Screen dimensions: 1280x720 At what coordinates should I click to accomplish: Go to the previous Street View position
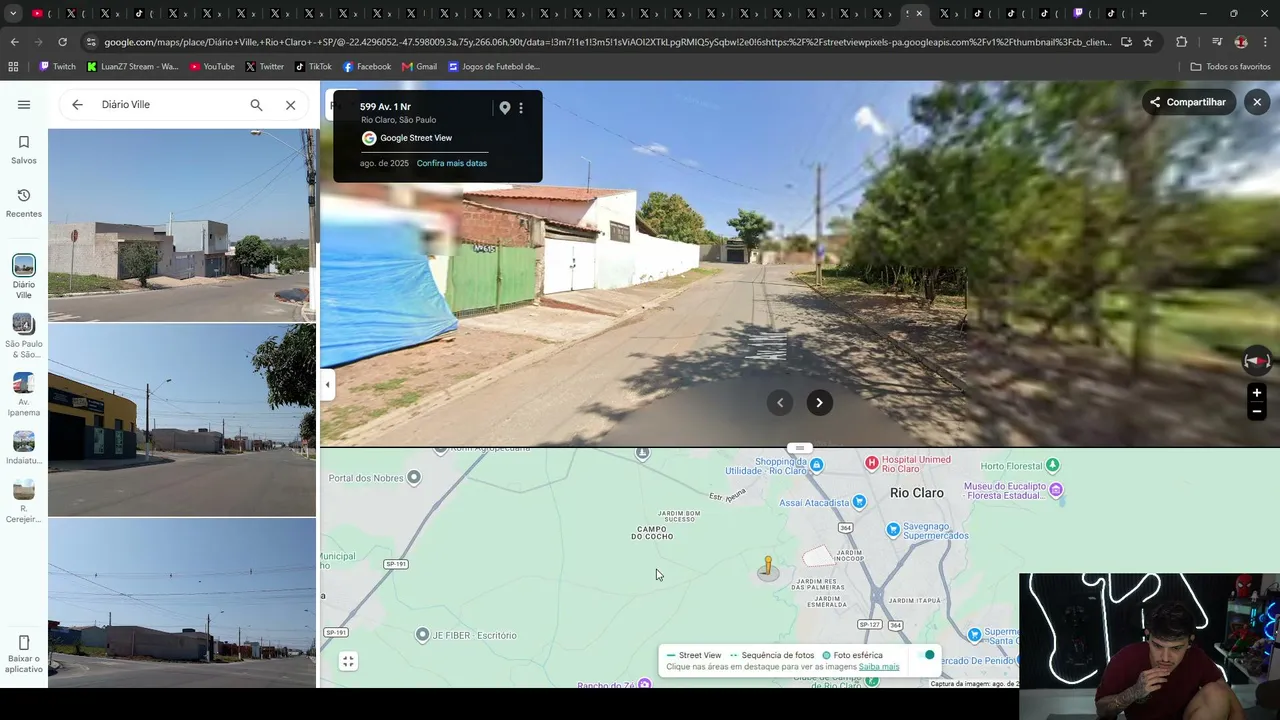[780, 402]
